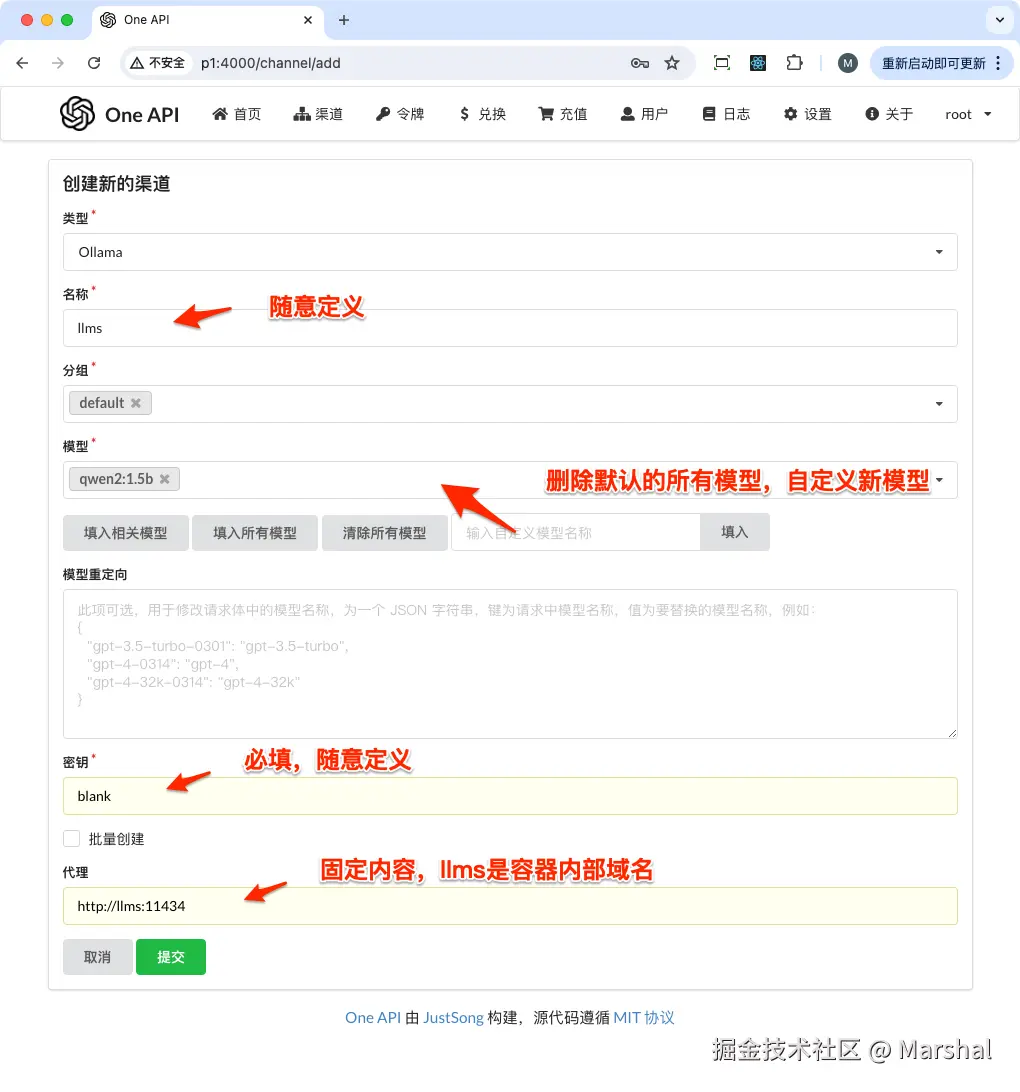Click the 填入 button for custom model
Viewport: 1020px width, 1092px height.
pyautogui.click(x=735, y=532)
